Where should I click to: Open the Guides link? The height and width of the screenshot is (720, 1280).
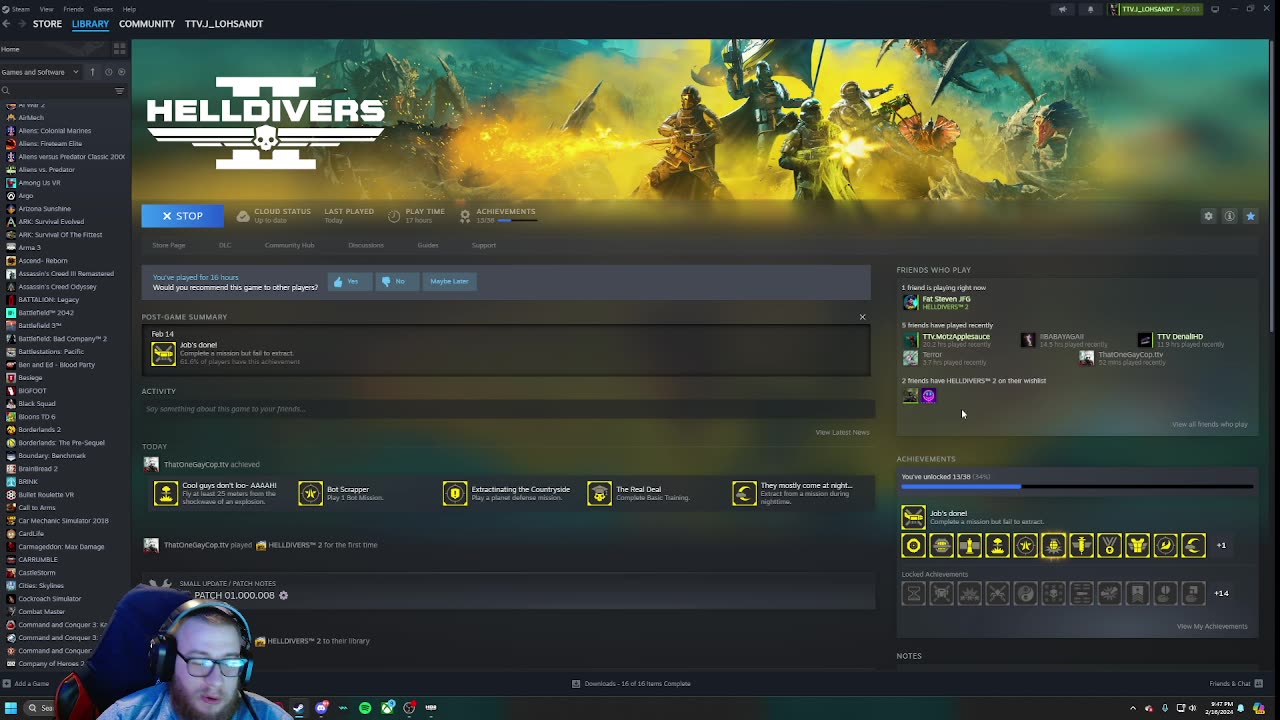pos(427,245)
